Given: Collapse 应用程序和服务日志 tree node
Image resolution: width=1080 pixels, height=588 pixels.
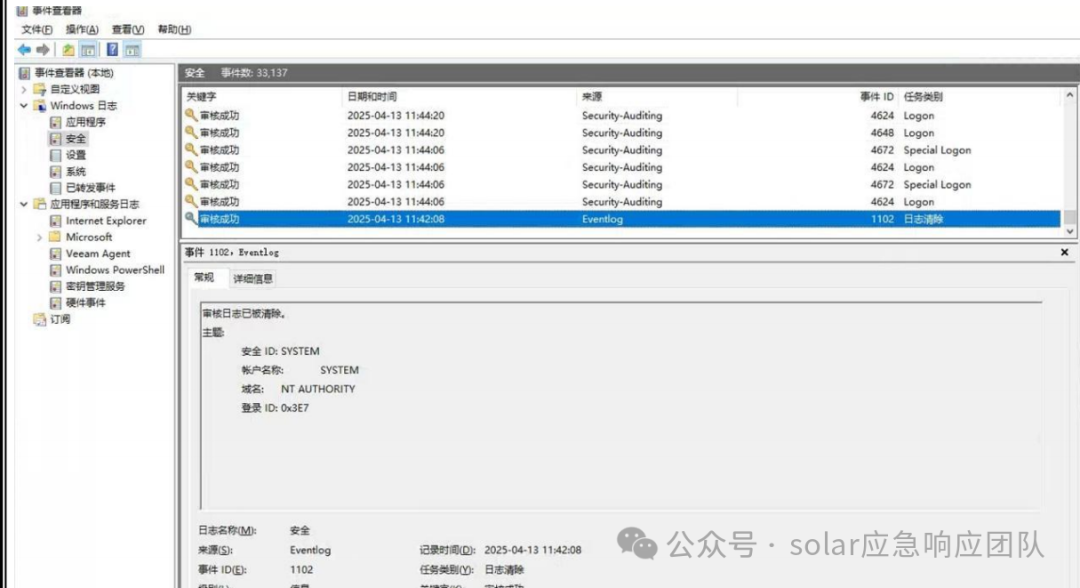Looking at the screenshot, I should pos(23,204).
